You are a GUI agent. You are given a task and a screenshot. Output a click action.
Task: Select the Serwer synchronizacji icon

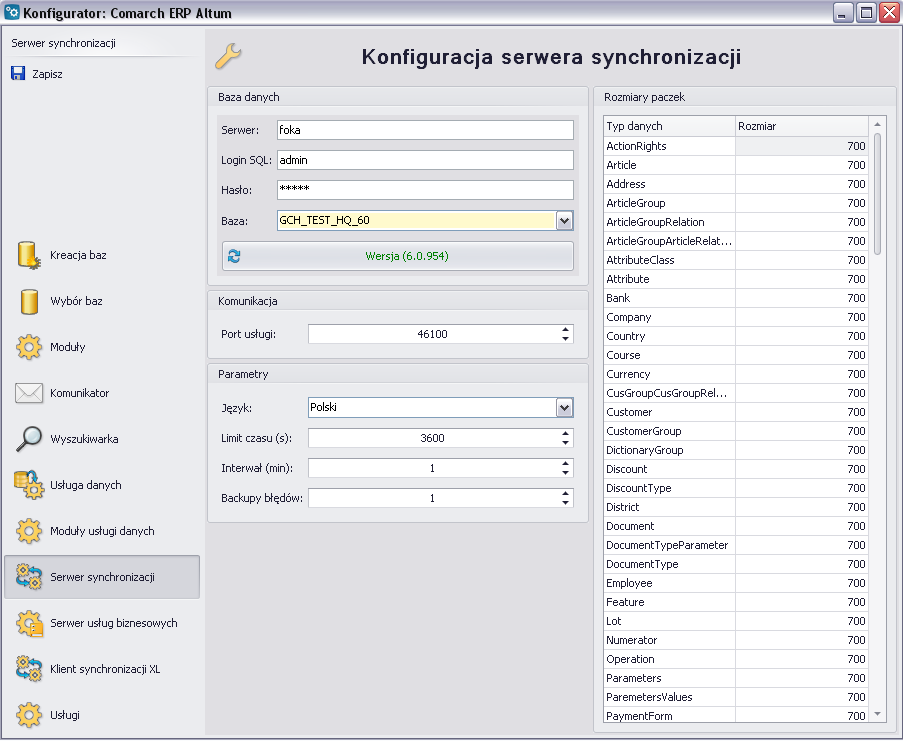tap(29, 577)
